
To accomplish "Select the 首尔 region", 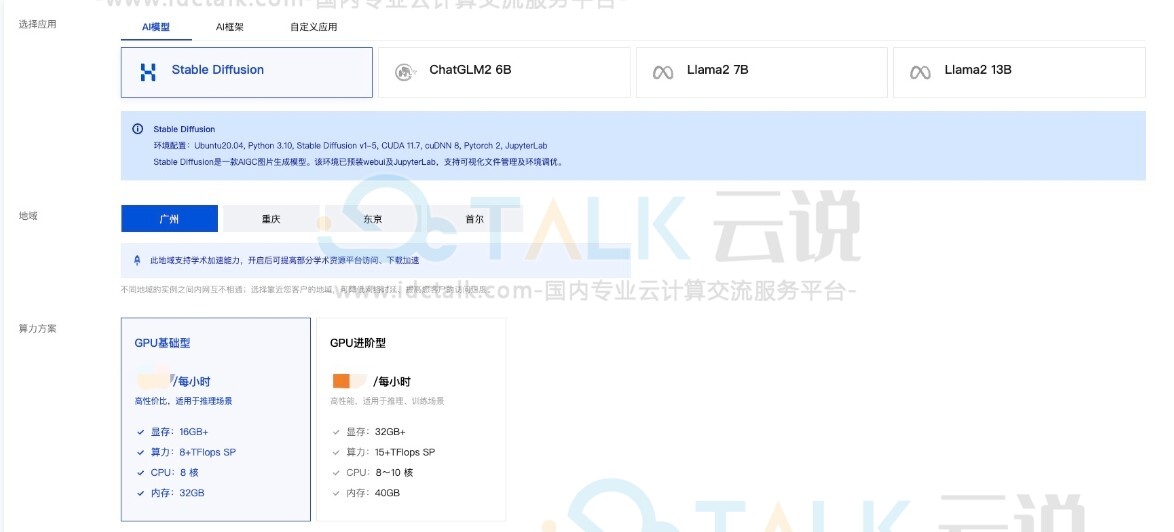I will 475,219.
